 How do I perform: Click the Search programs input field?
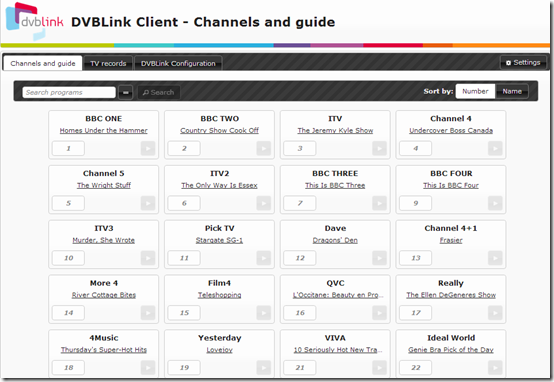tap(69, 92)
